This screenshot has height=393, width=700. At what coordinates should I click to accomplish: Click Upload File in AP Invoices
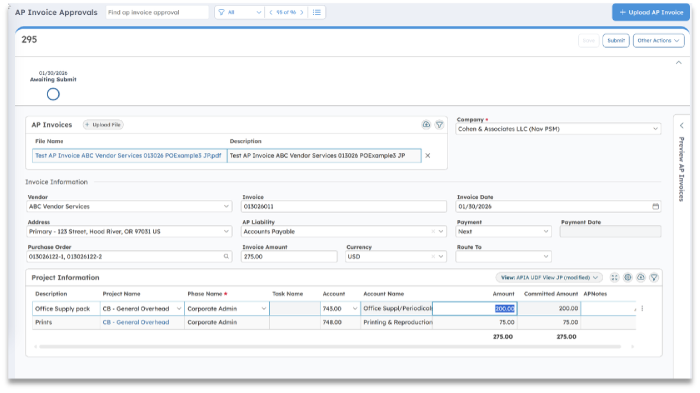[x=103, y=125]
